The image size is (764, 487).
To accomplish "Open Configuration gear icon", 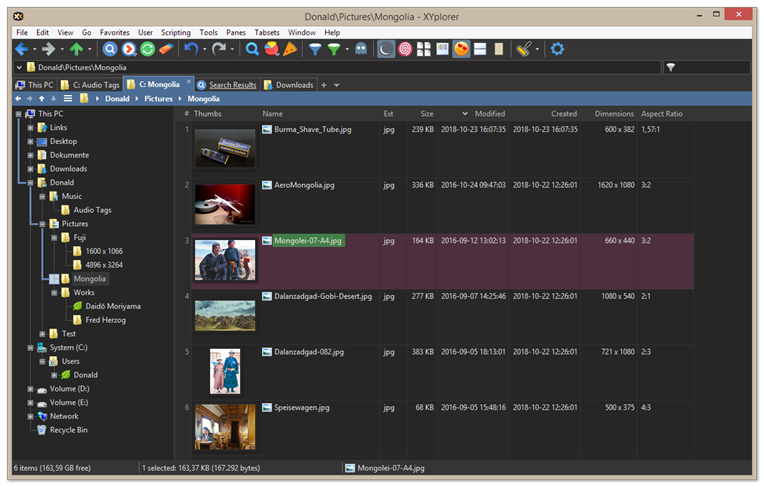I will 557,49.
